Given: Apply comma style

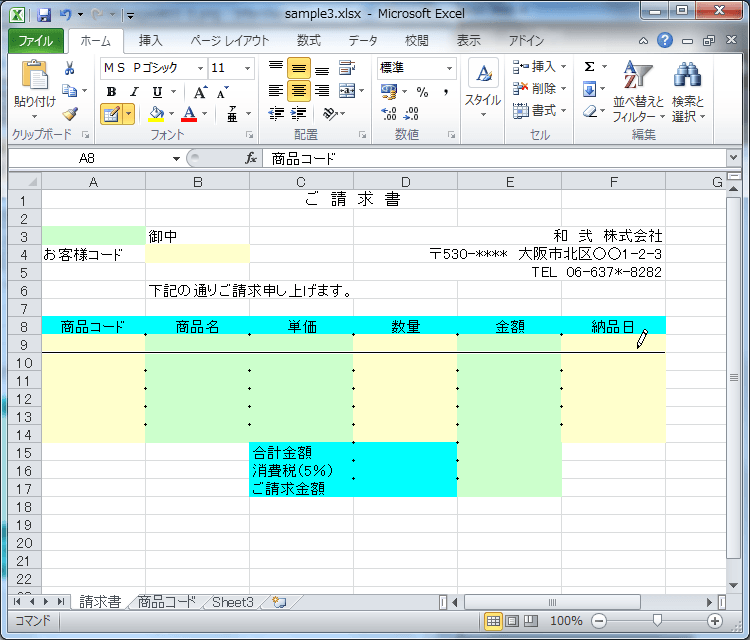Looking at the screenshot, I should pyautogui.click(x=446, y=91).
